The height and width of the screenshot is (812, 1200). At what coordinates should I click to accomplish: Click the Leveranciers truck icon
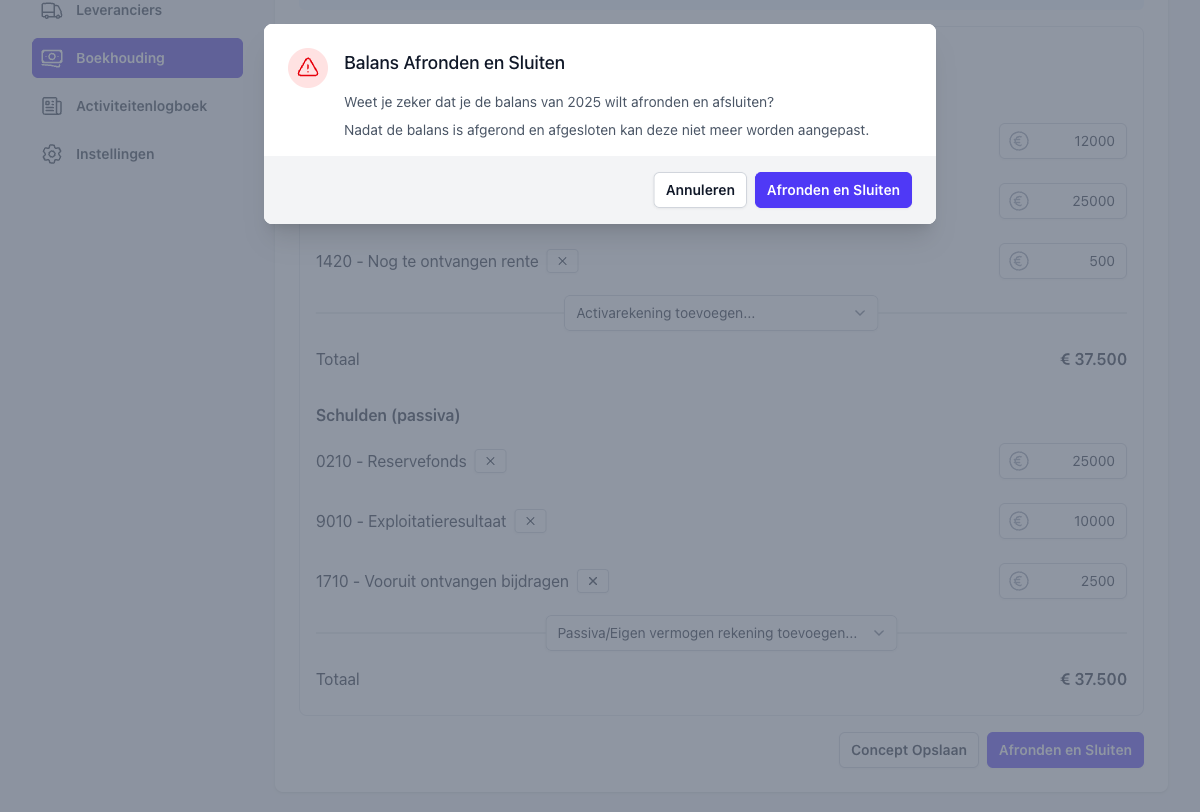(x=52, y=10)
